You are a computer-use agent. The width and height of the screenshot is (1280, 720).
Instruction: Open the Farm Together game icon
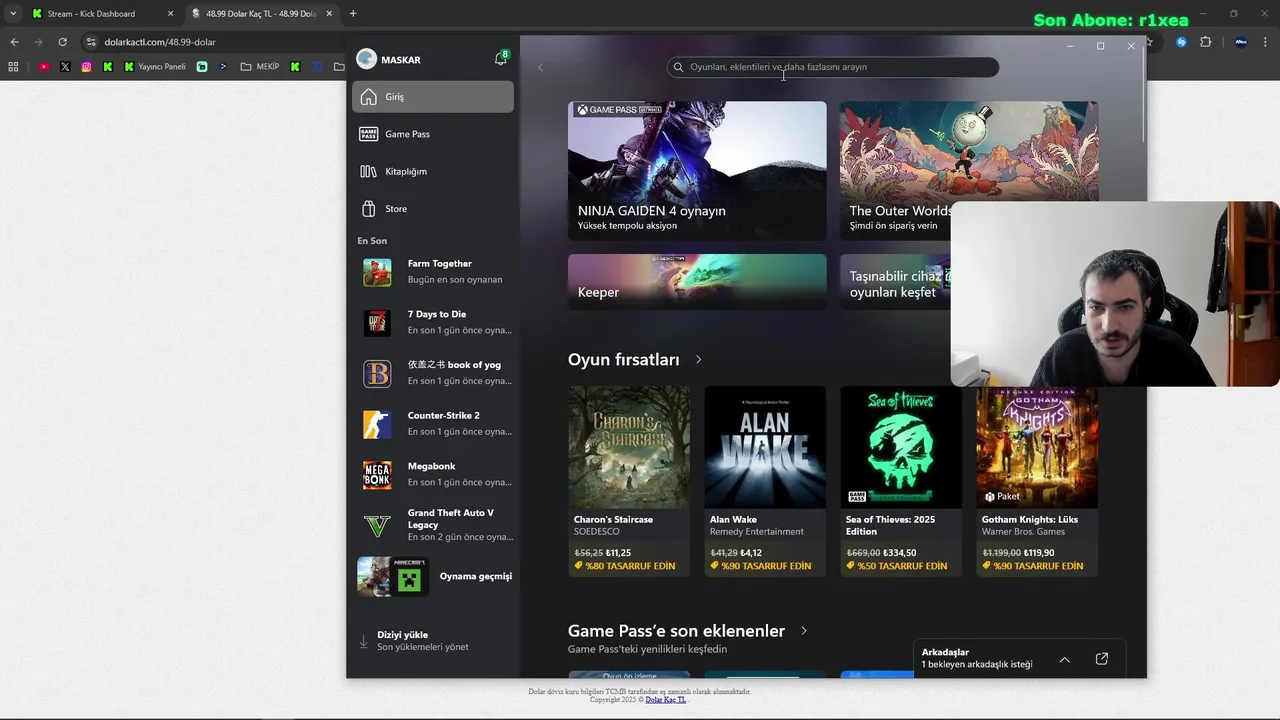pyautogui.click(x=377, y=272)
